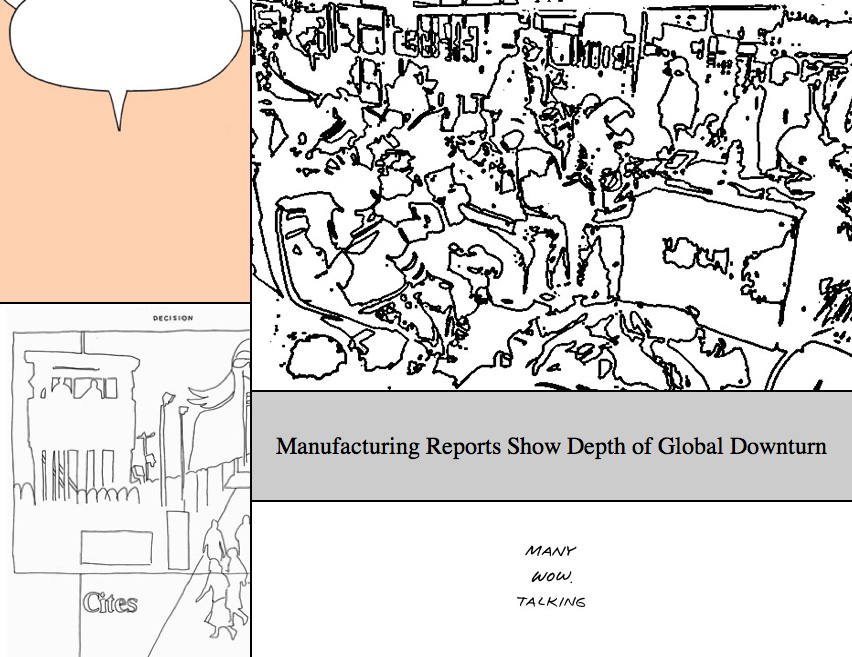Click the "Cites" outlined text
Image resolution: width=852 pixels, height=657 pixels.
110,603
